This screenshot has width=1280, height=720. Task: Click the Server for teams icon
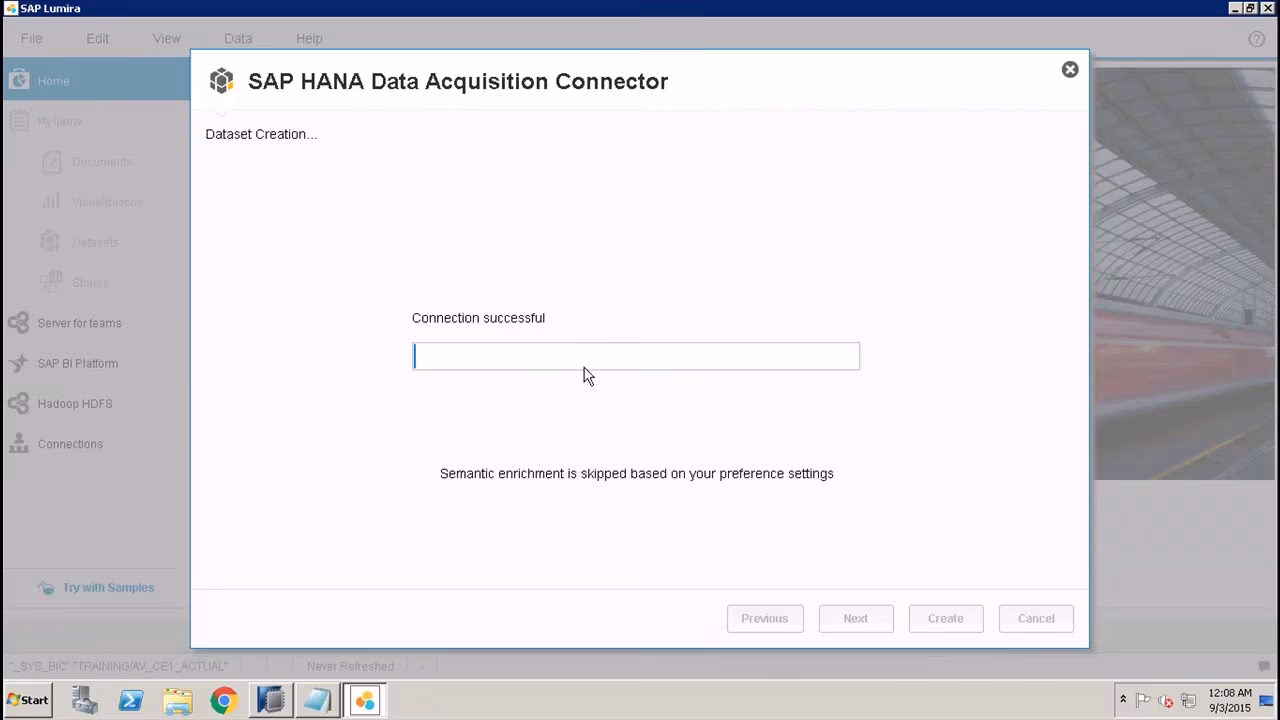coord(18,323)
